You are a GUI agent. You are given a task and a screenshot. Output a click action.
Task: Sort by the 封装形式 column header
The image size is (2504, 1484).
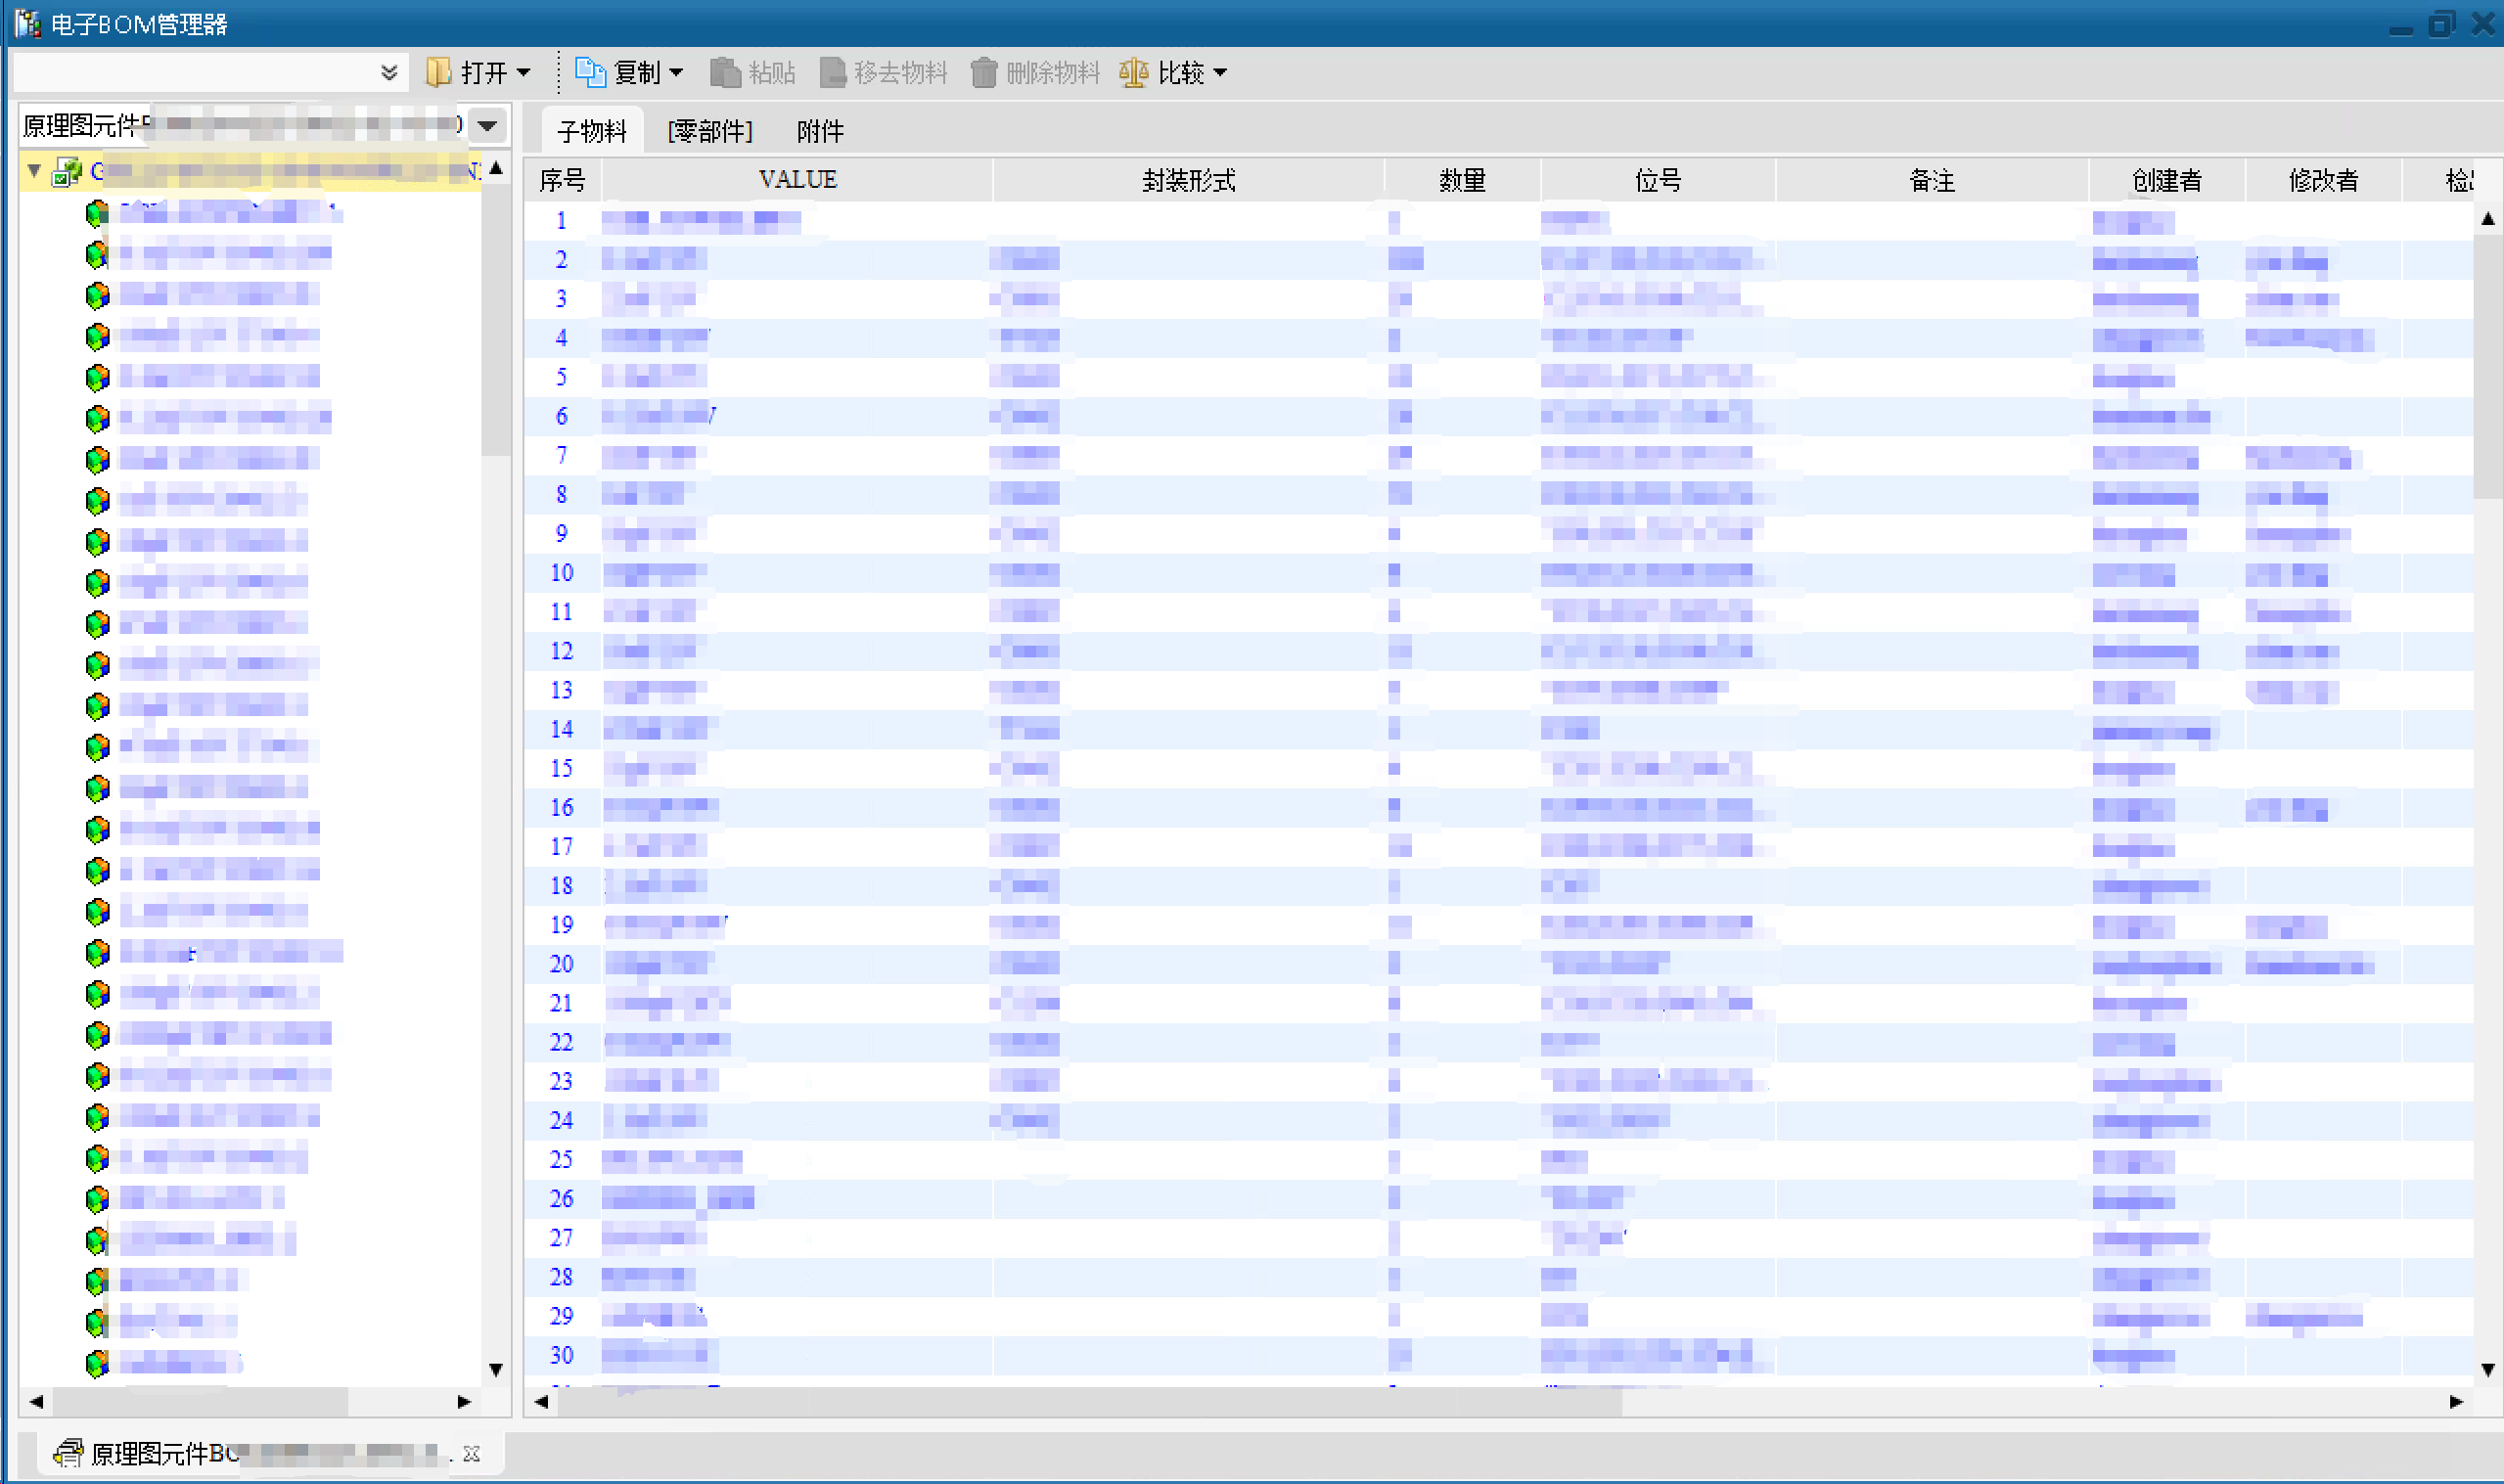click(x=1188, y=180)
